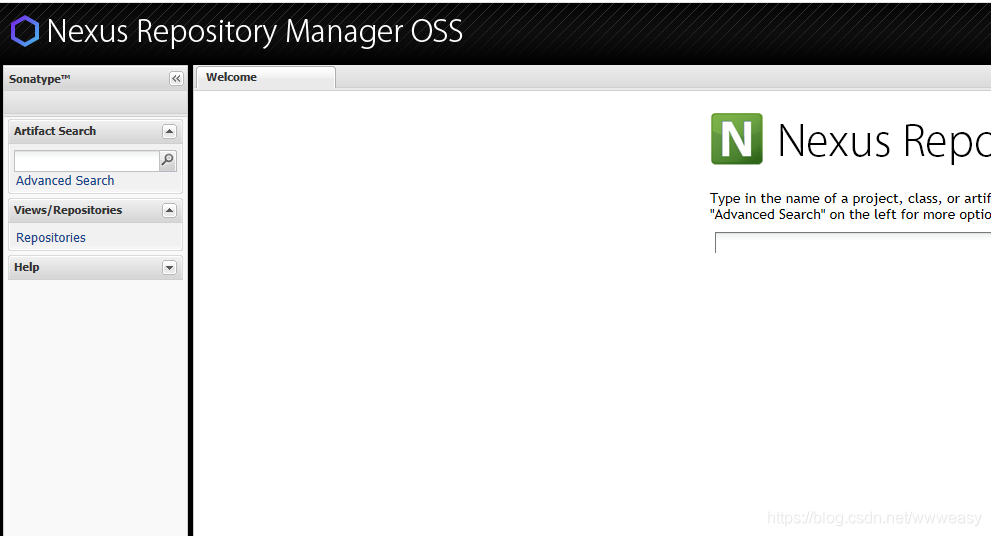
Task: Click the Help header label
Action: pyautogui.click(x=27, y=267)
